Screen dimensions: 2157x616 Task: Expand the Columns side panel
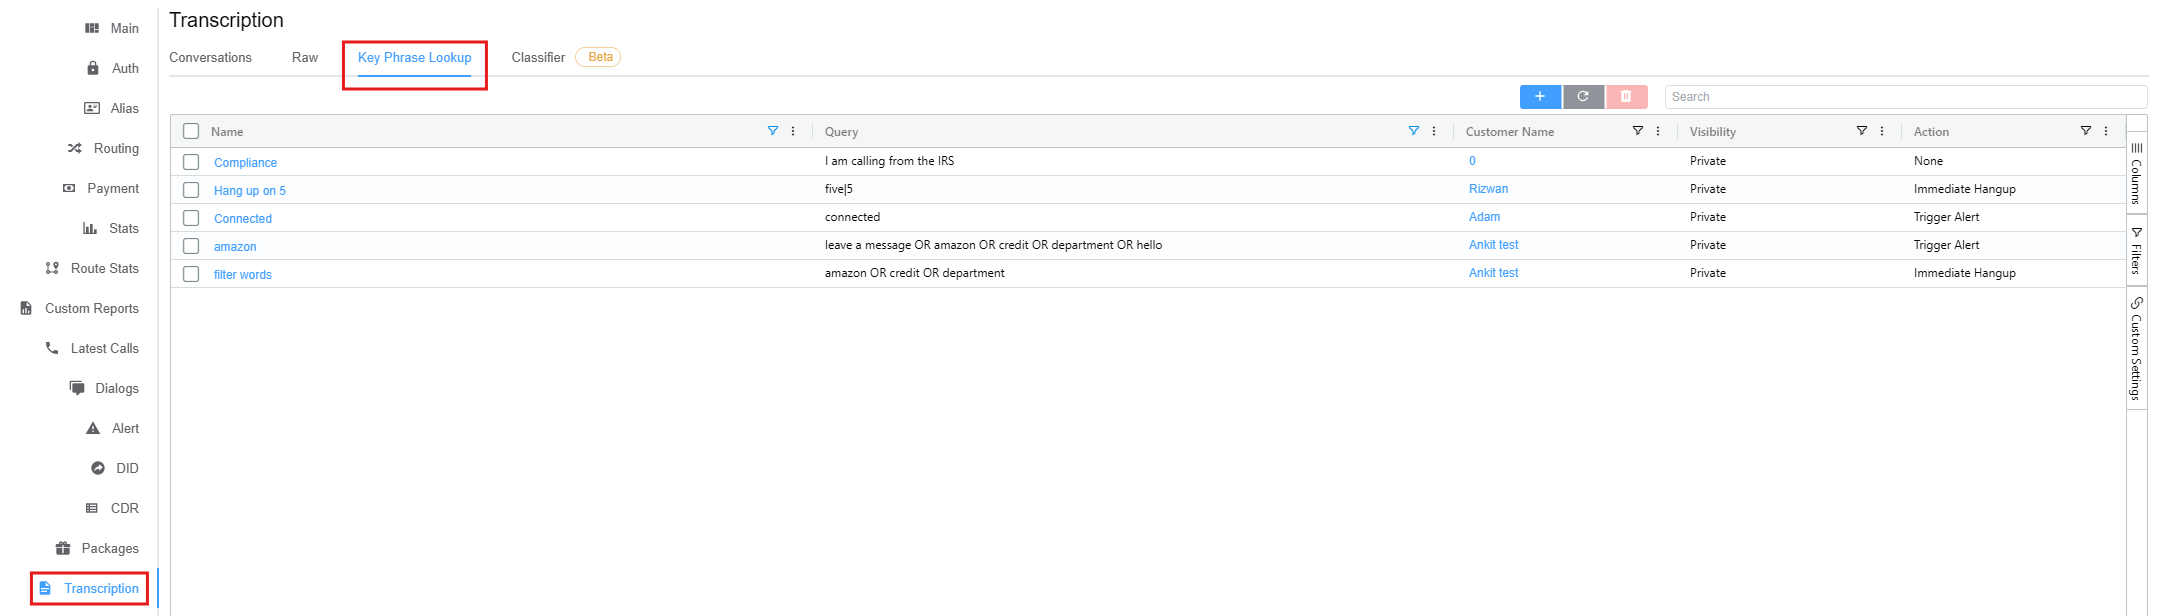click(2136, 172)
